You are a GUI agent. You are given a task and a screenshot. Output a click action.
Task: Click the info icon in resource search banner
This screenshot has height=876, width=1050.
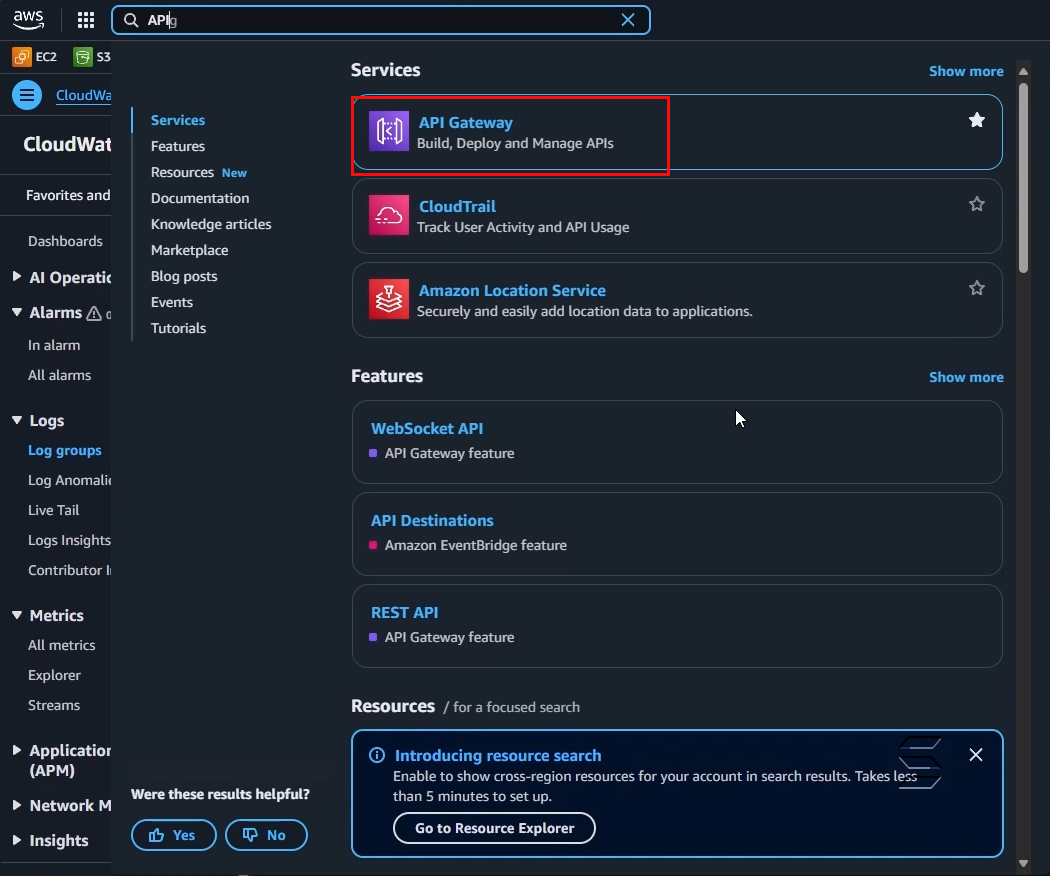[x=377, y=755]
